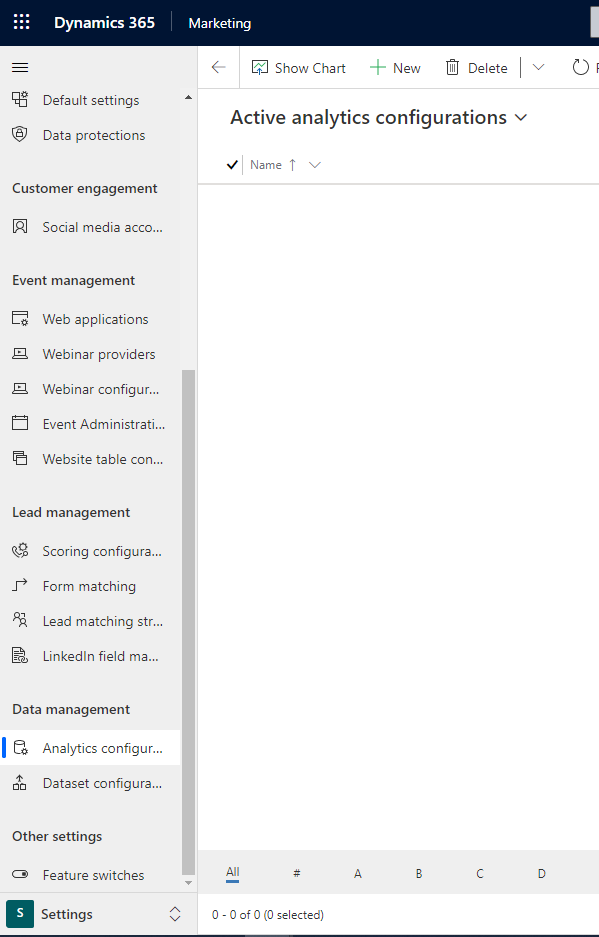The width and height of the screenshot is (599, 937).
Task: Click sidebar scrollbar down arrow
Action: coord(188,883)
